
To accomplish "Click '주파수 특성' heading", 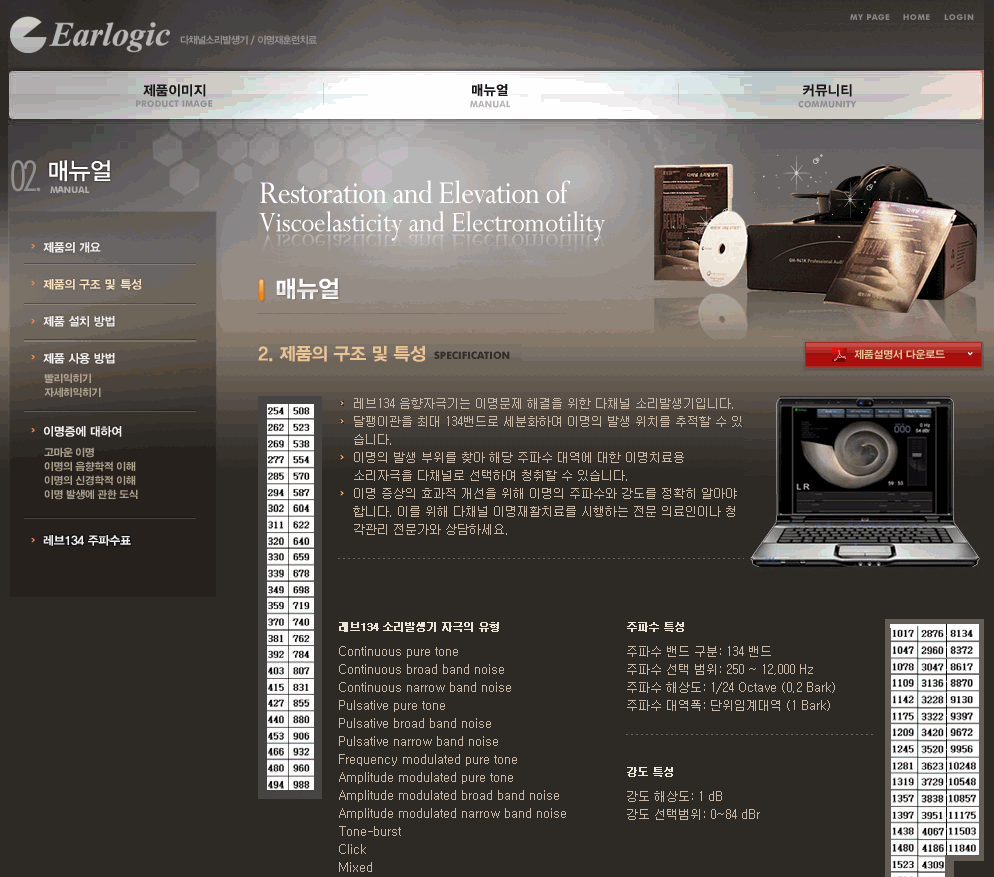I will [655, 627].
